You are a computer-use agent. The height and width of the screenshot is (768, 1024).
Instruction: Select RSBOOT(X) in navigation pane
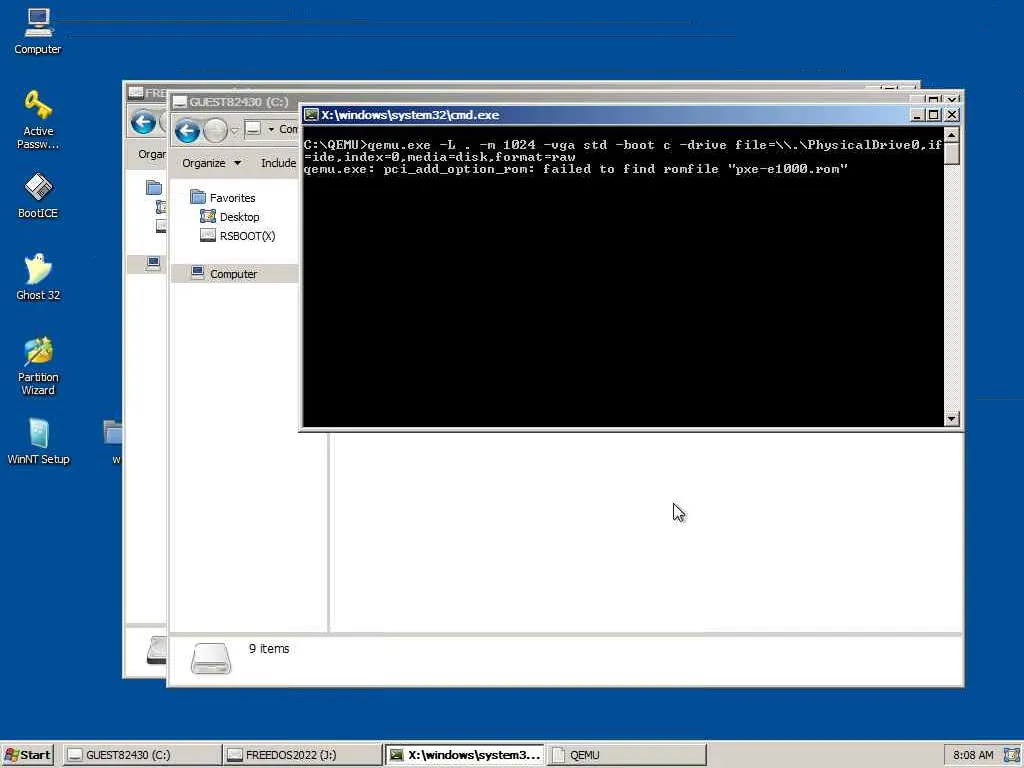point(238,236)
